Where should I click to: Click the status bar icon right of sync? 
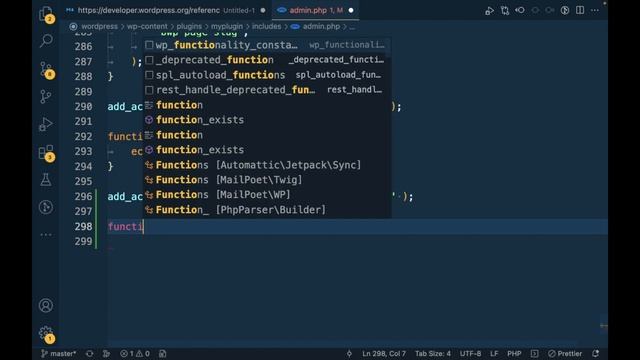click(x=107, y=353)
